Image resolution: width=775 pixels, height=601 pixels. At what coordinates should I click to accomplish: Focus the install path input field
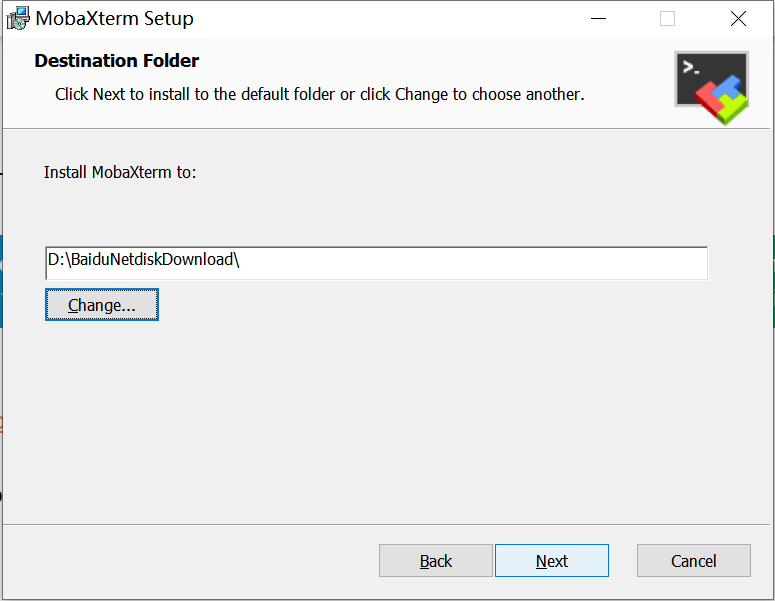coord(376,263)
